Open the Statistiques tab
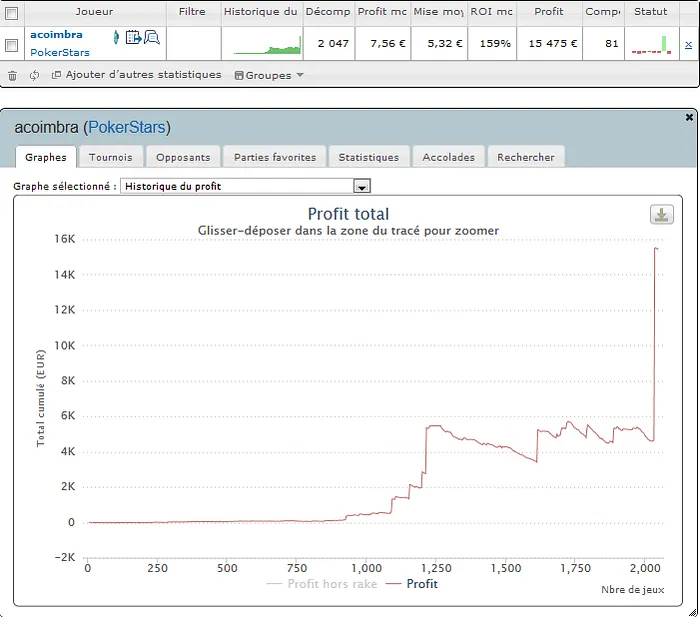 368,157
